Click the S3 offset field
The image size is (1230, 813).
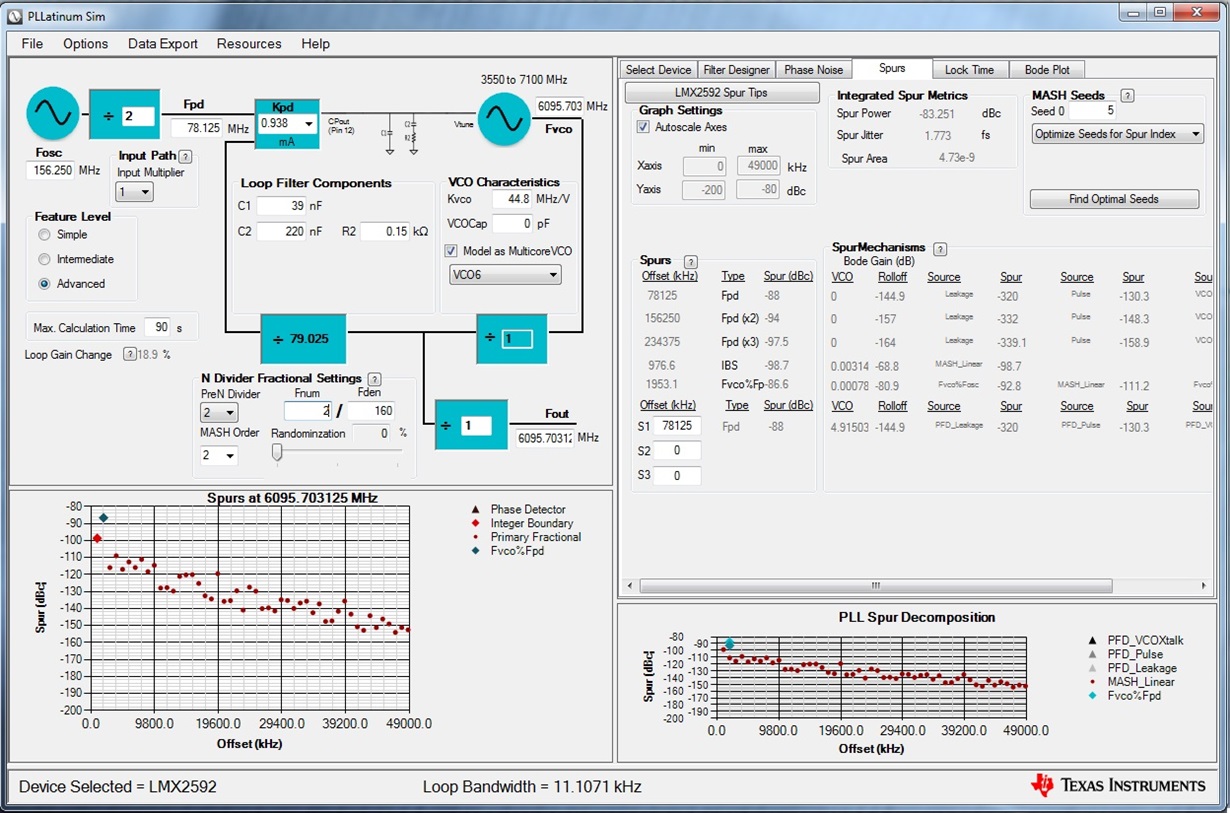677,475
